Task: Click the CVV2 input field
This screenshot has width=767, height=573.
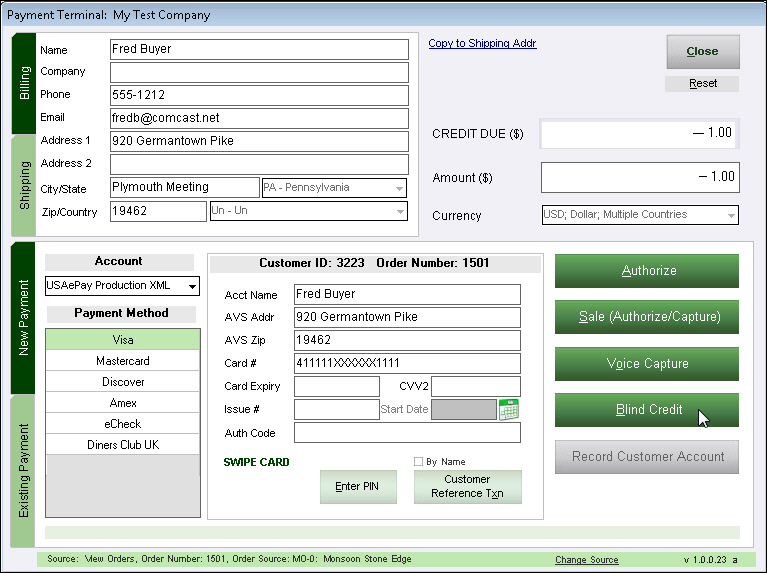Action: tap(476, 386)
